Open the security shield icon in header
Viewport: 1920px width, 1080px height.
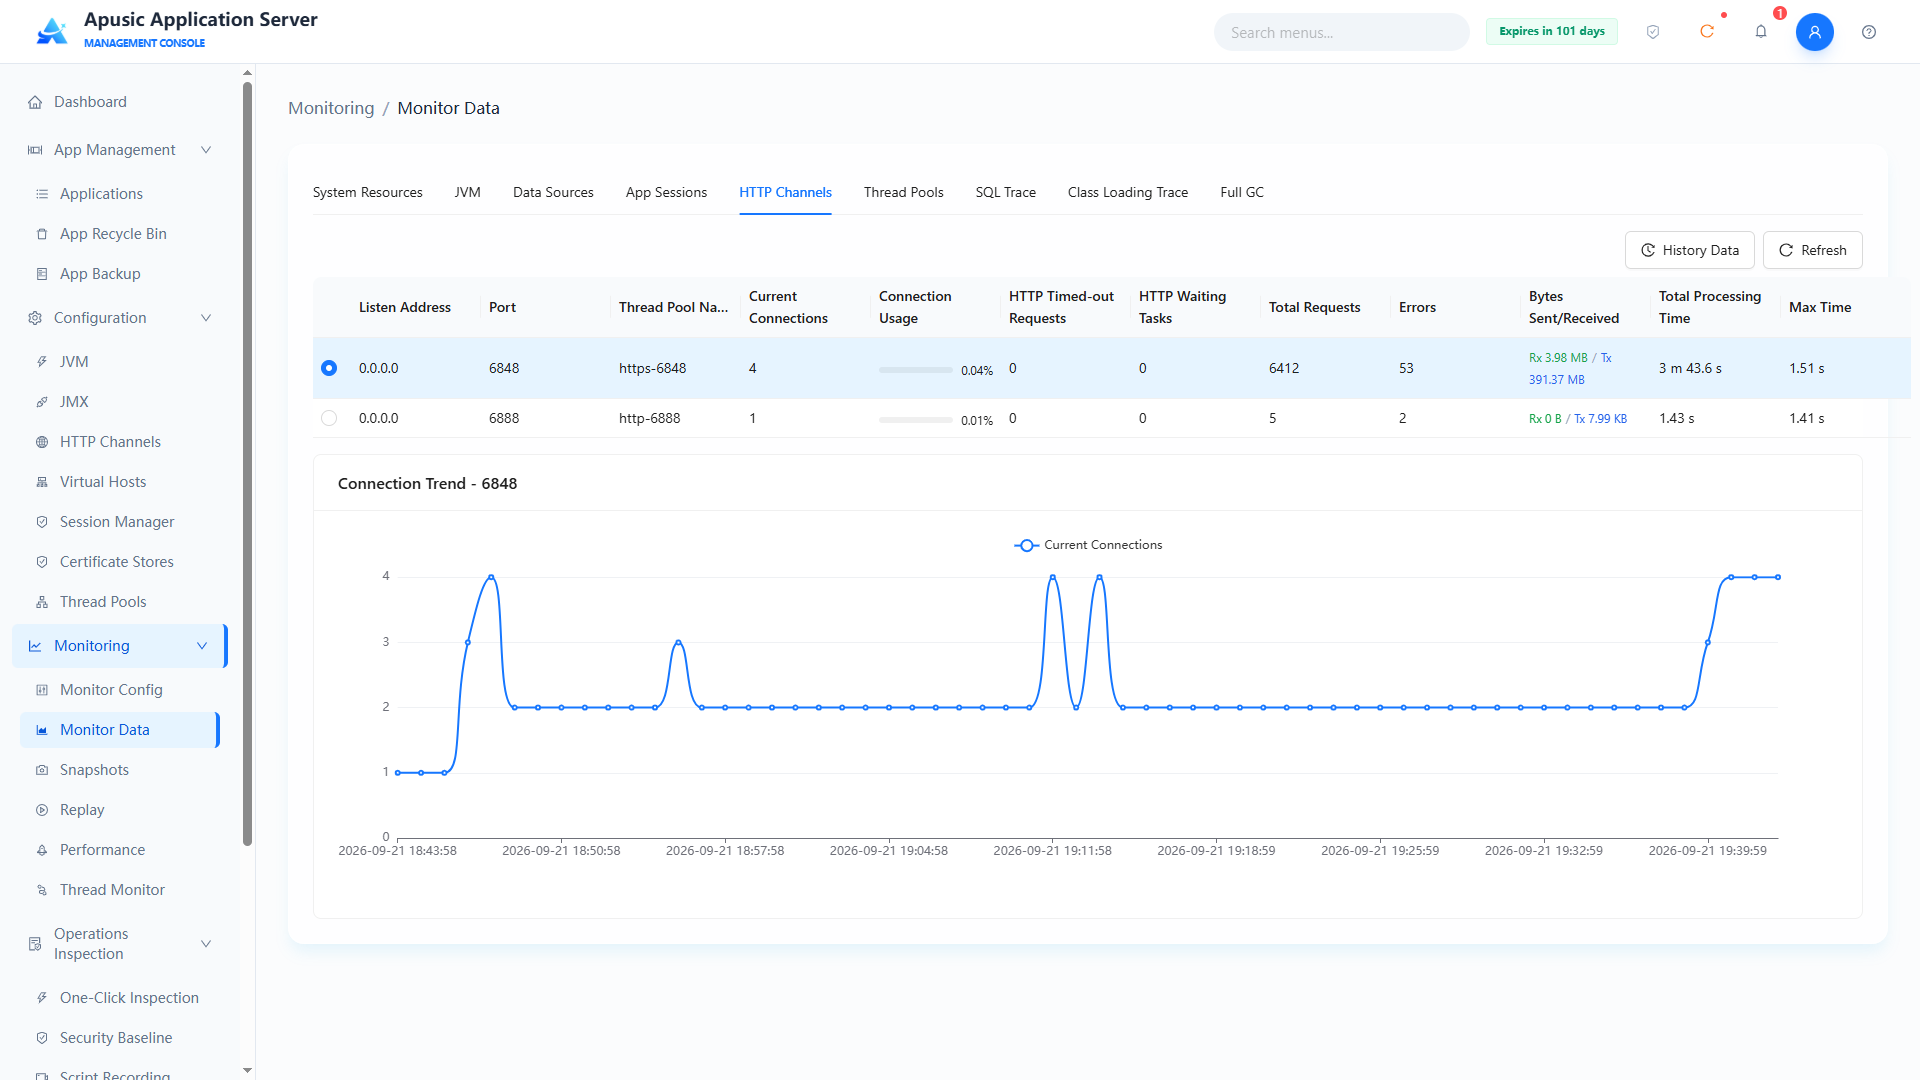pos(1653,32)
